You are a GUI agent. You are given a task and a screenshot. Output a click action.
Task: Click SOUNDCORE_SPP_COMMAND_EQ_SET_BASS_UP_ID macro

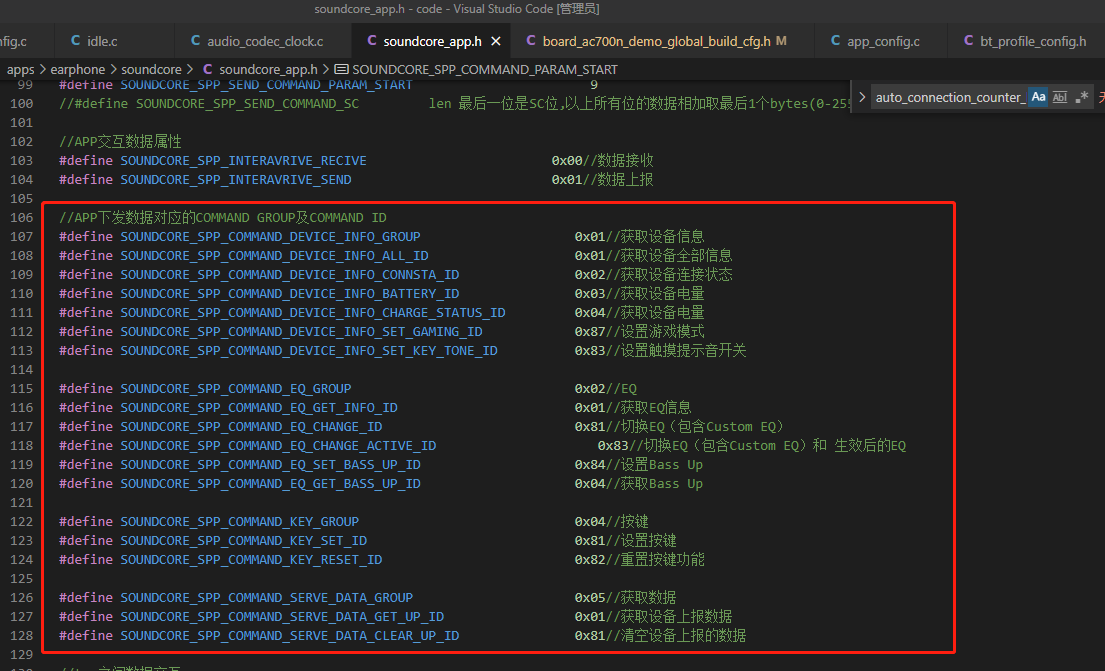(270, 465)
